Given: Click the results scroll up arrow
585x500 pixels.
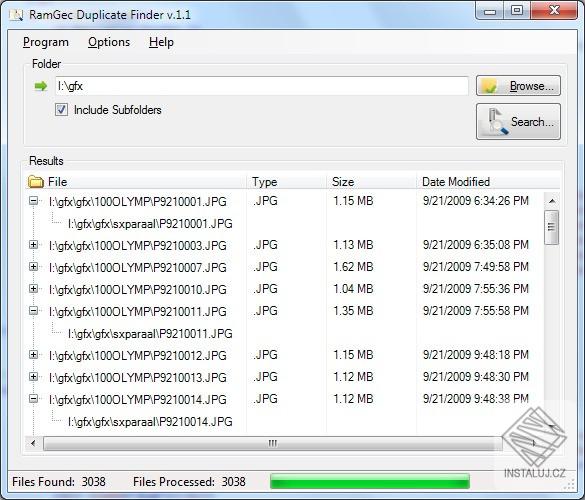Looking at the screenshot, I should pos(552,201).
